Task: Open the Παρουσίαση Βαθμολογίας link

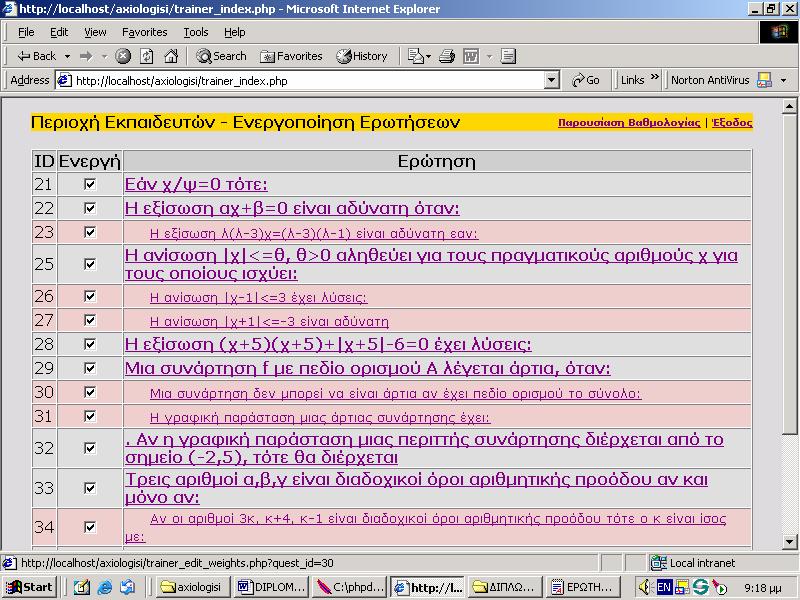Action: [x=629, y=122]
